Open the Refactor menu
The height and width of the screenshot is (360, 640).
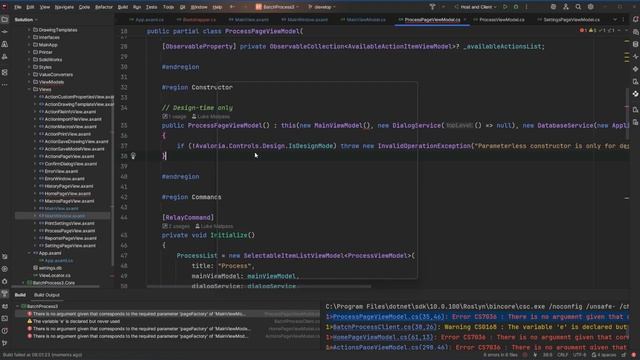click(x=104, y=7)
